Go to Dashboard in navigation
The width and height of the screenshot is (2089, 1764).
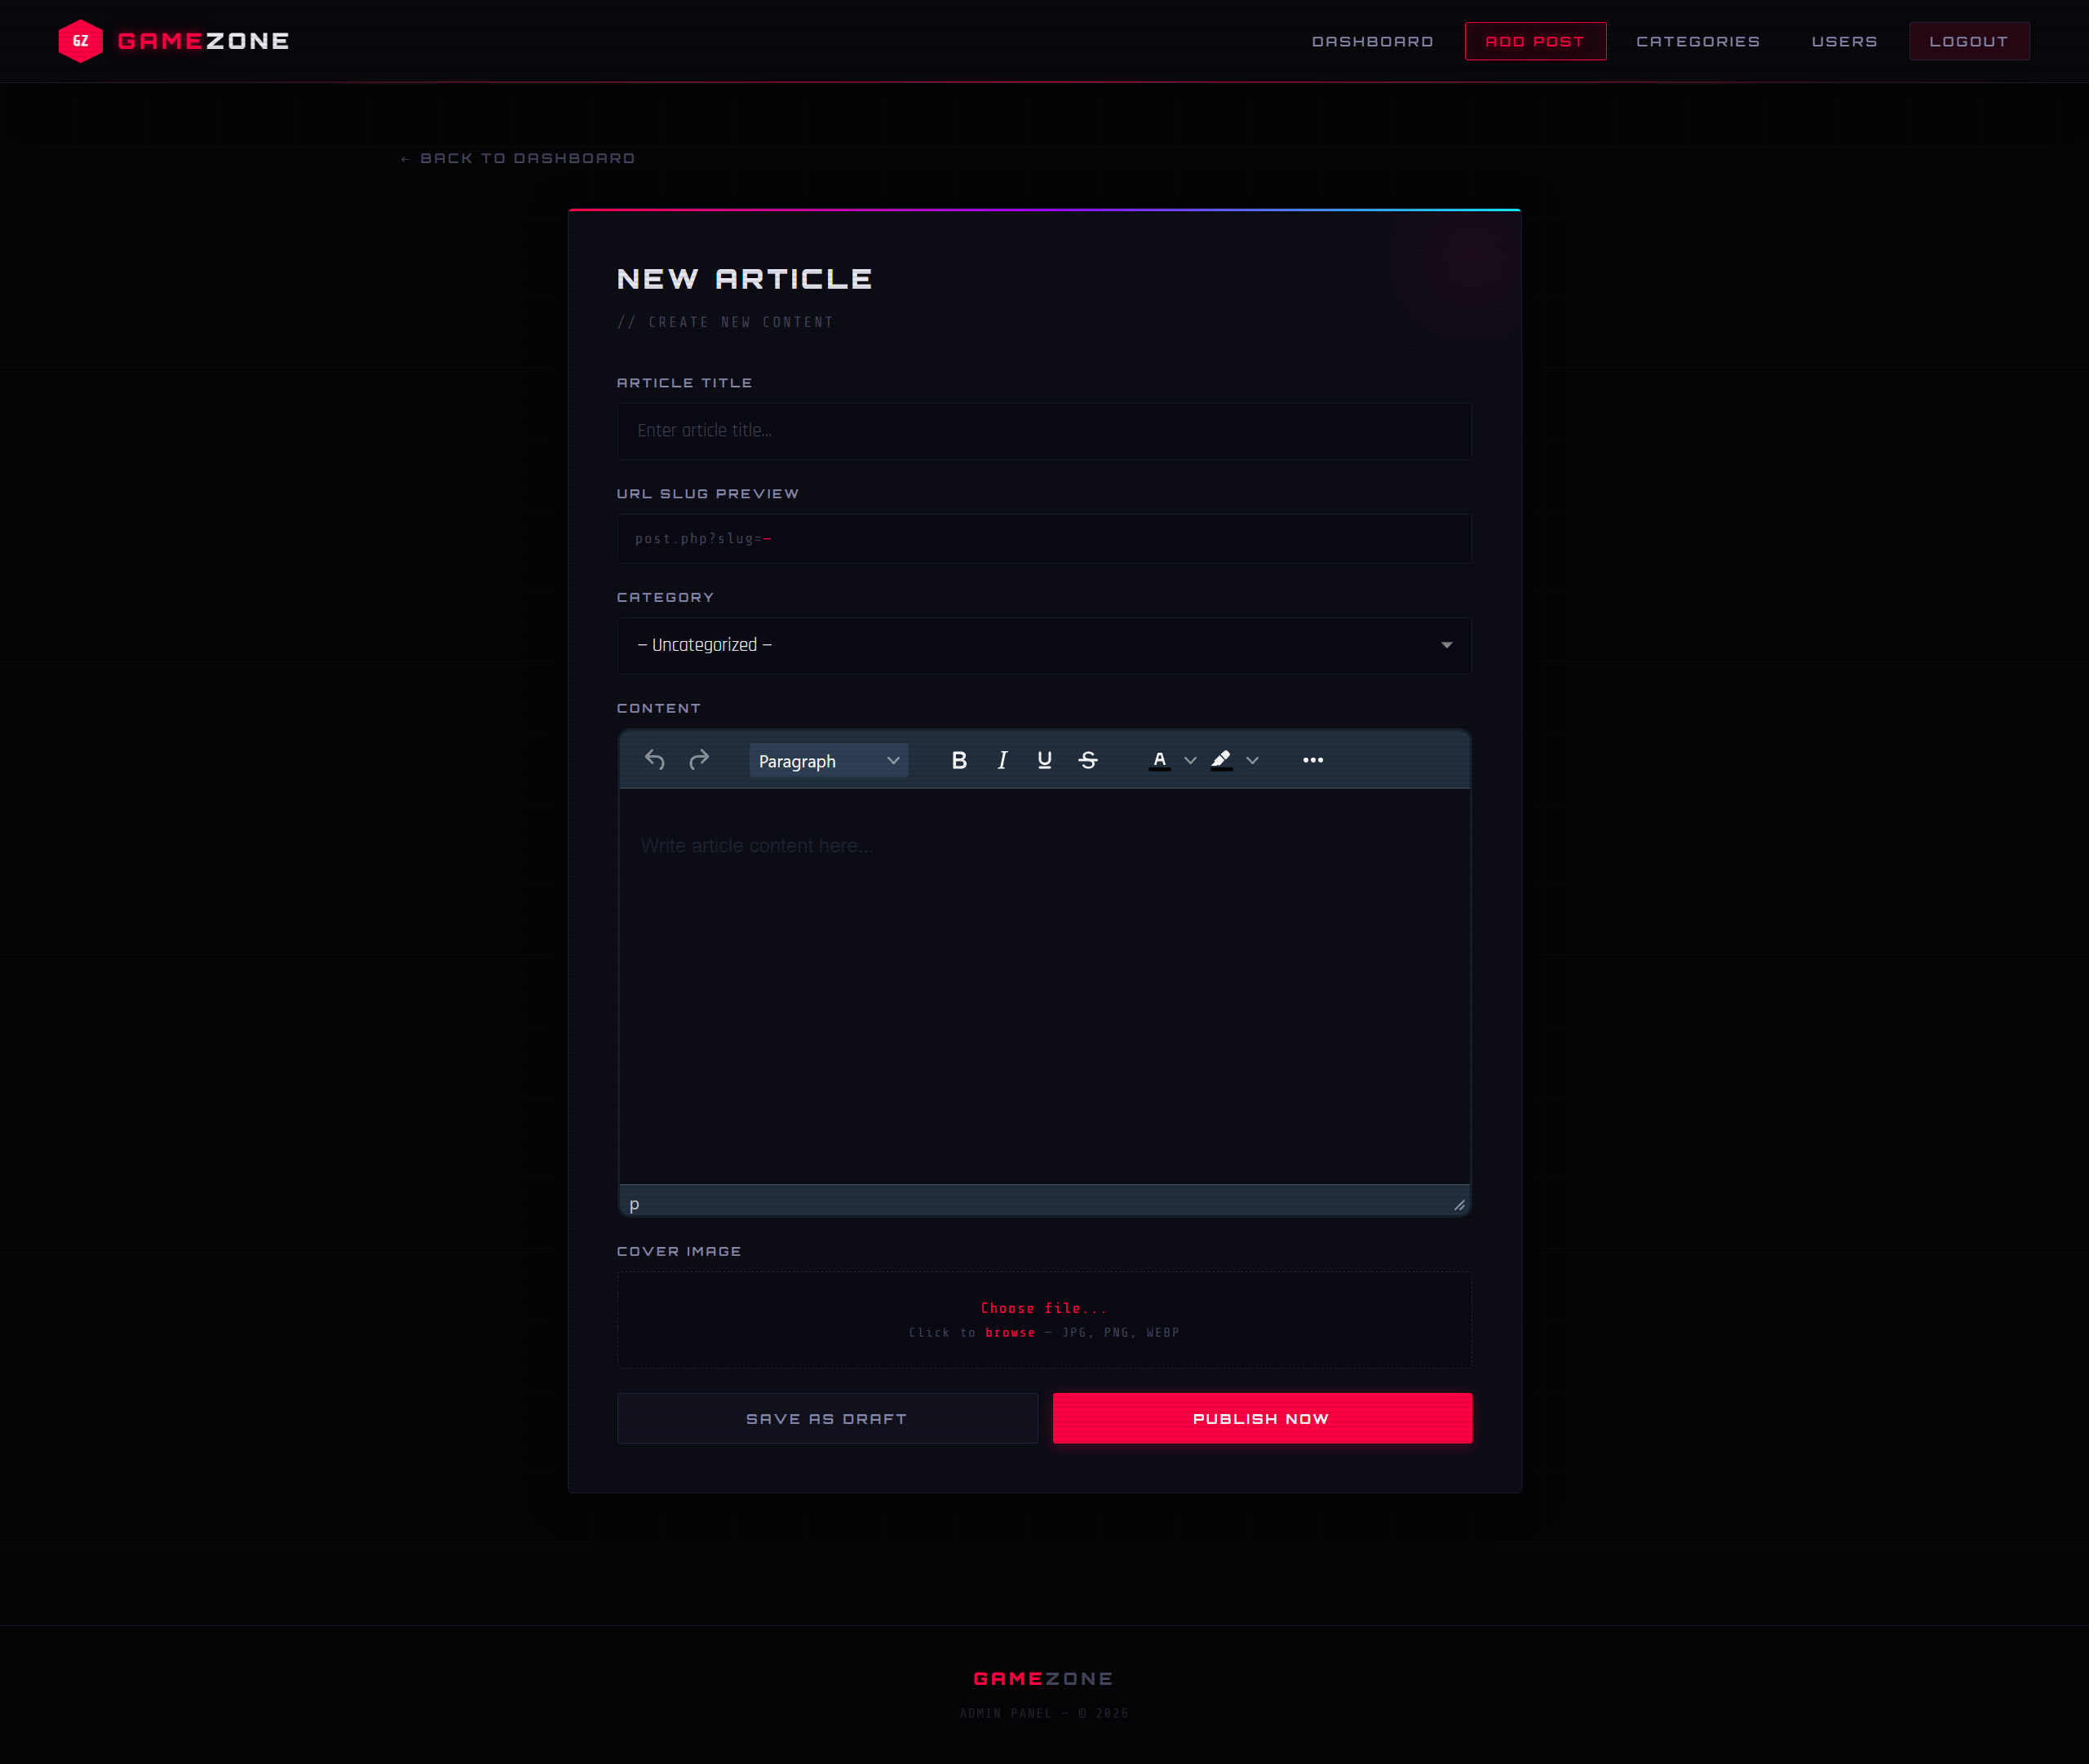1372,41
